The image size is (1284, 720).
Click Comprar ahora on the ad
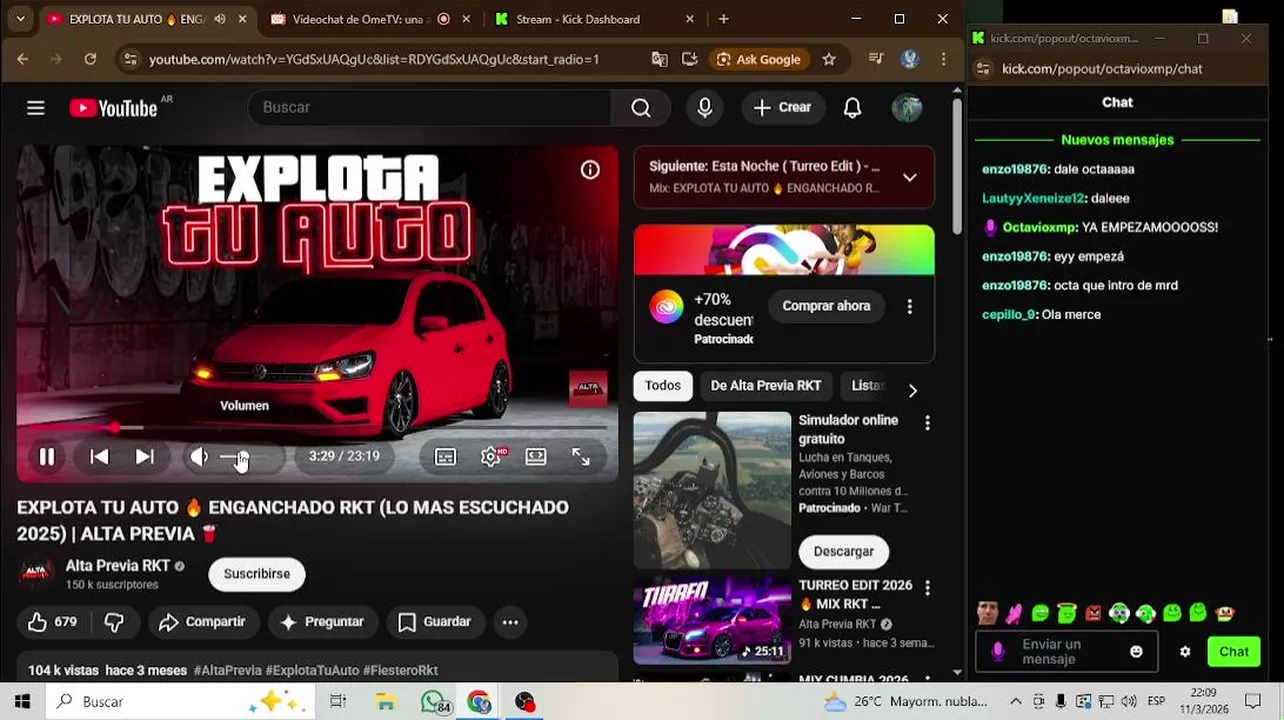point(826,306)
